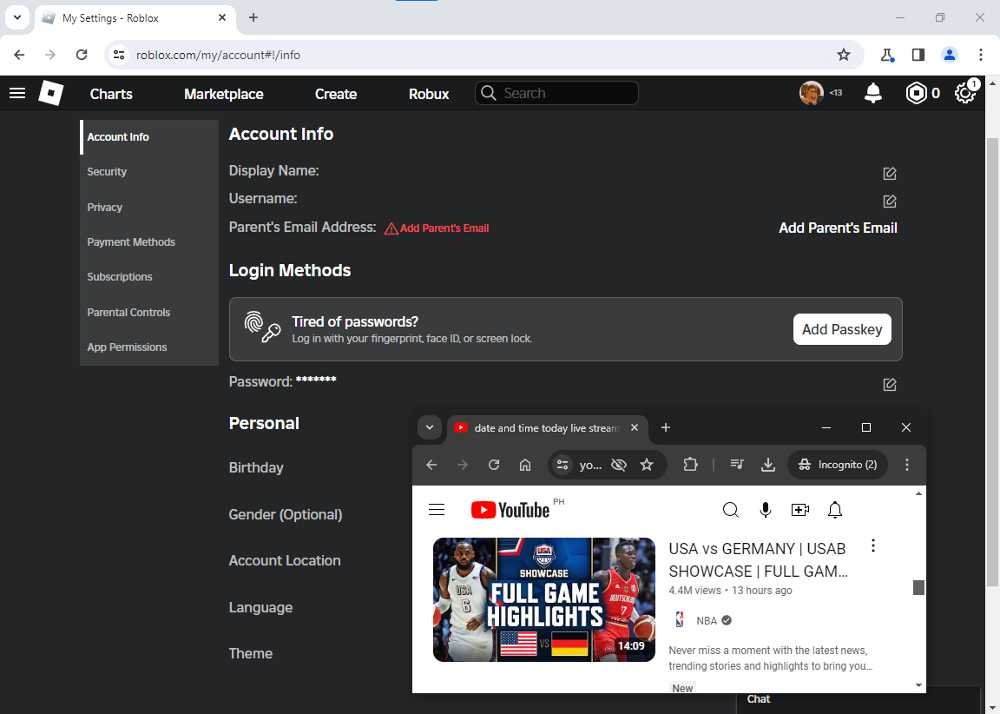Click the password edit icon
This screenshot has height=714, width=1000.
coord(889,384)
